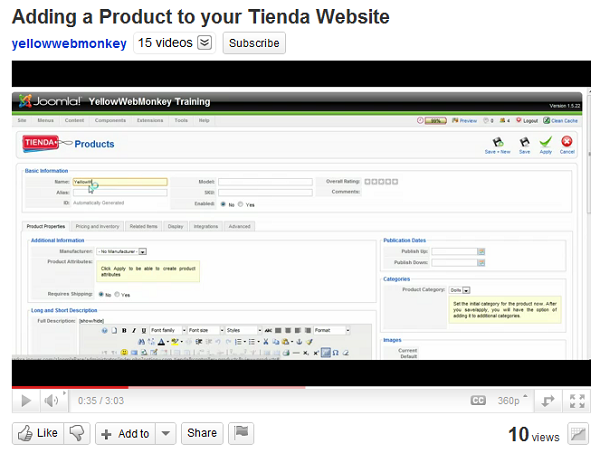This screenshot has width=600, height=453.
Task: Click in the SKU field
Action: [266, 192]
